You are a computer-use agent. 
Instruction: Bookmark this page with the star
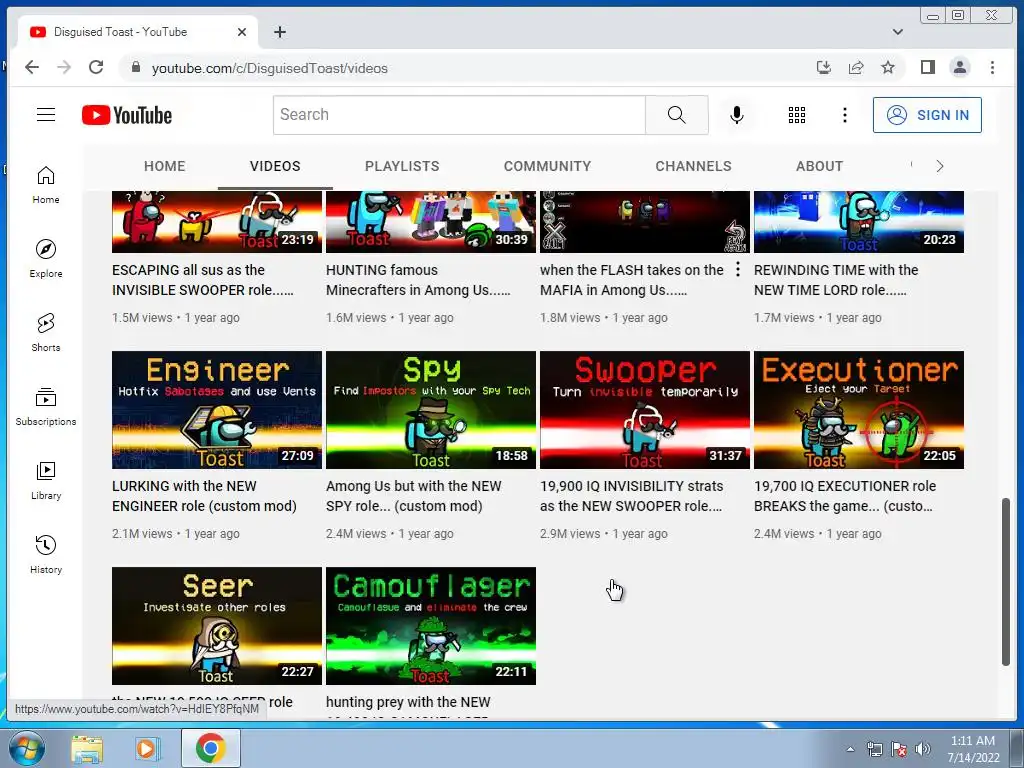[x=888, y=67]
